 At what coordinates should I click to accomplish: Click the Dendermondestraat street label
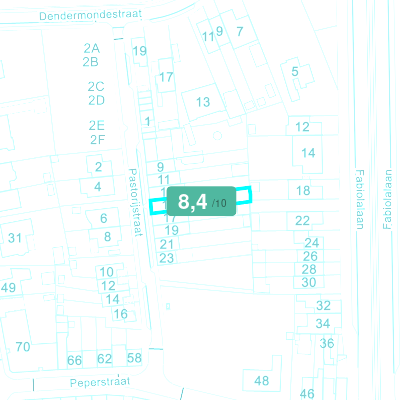click(90, 15)
